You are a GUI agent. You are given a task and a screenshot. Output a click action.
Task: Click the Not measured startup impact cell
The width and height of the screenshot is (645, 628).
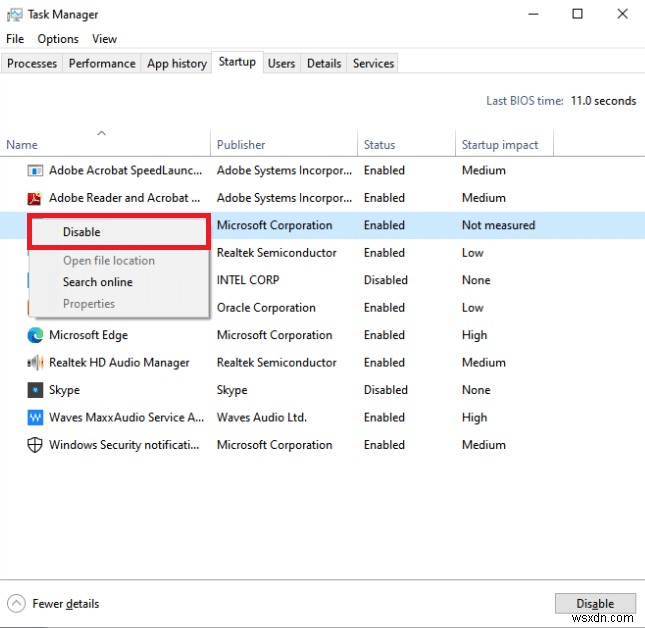[499, 225]
